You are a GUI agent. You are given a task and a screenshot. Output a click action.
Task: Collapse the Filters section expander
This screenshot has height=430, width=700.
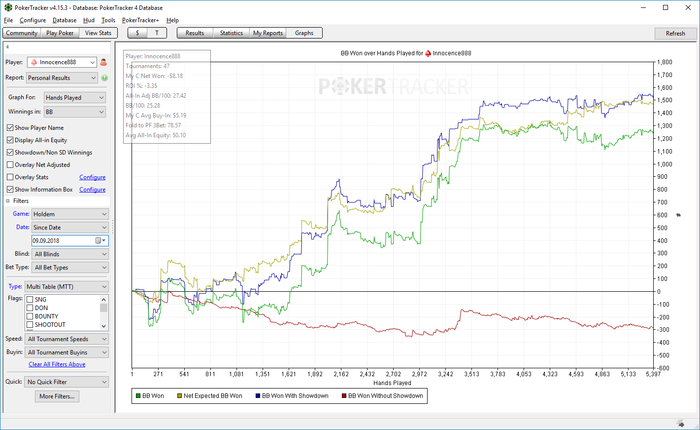(x=8, y=201)
